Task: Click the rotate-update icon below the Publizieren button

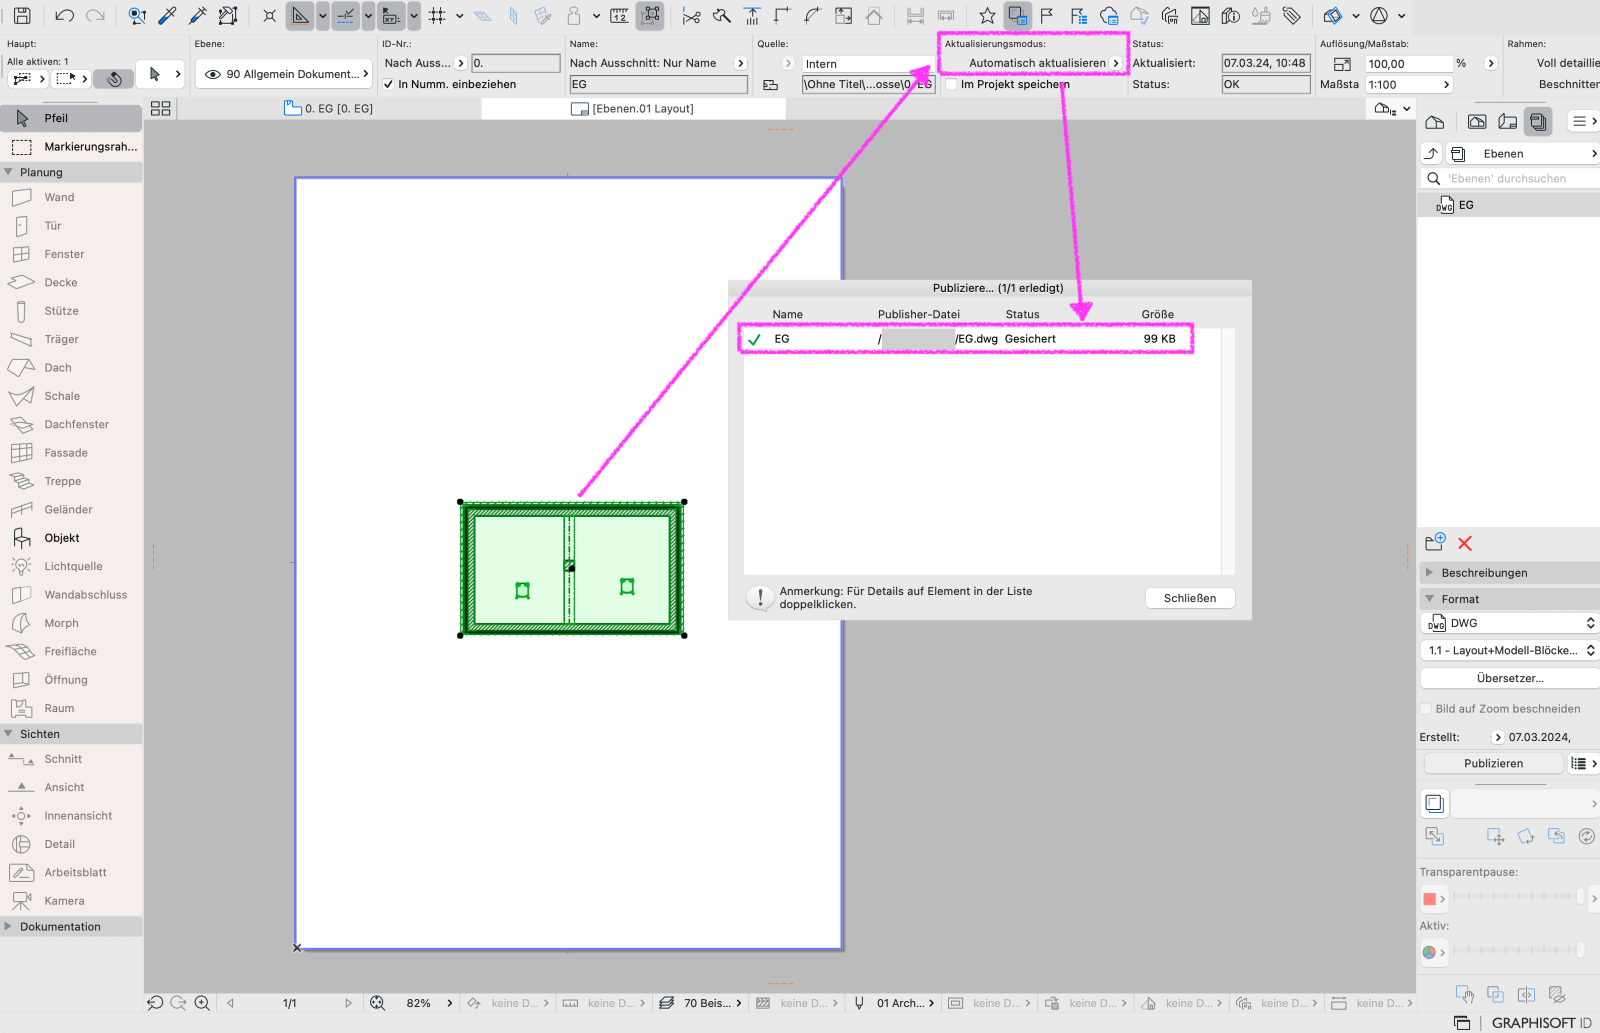Action: click(x=1586, y=836)
